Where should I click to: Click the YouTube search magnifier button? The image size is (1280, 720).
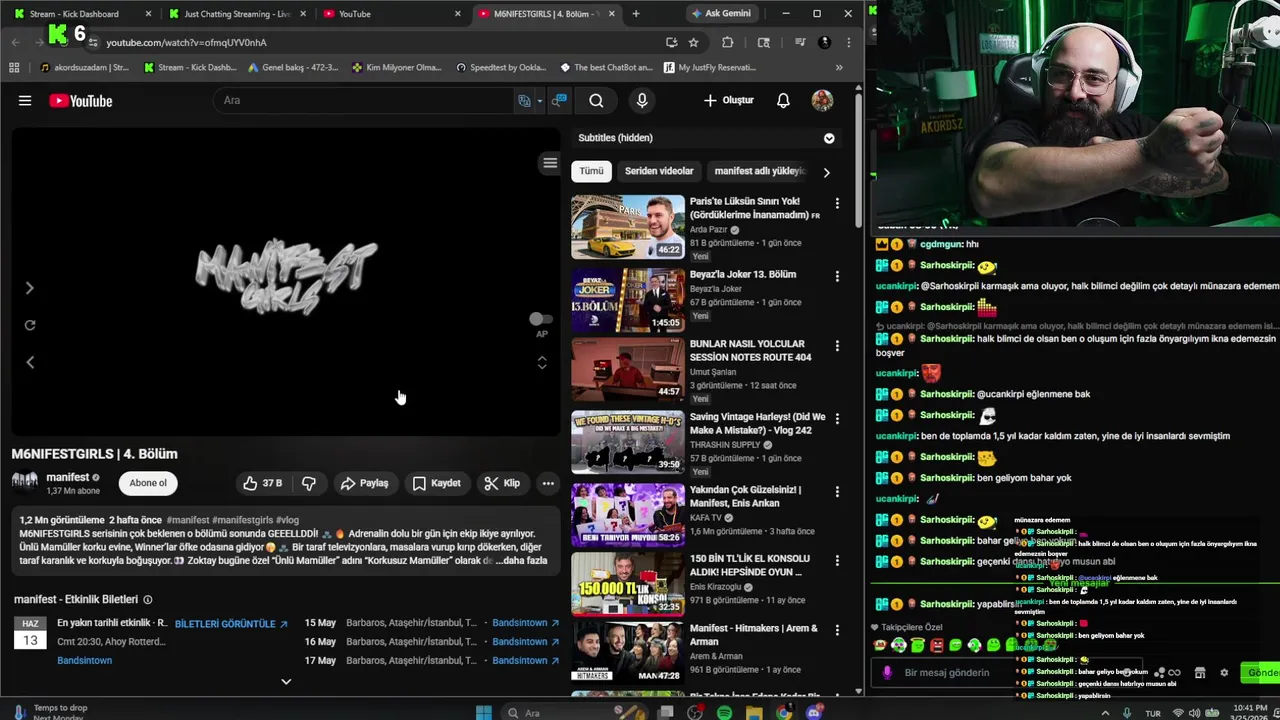click(x=596, y=100)
